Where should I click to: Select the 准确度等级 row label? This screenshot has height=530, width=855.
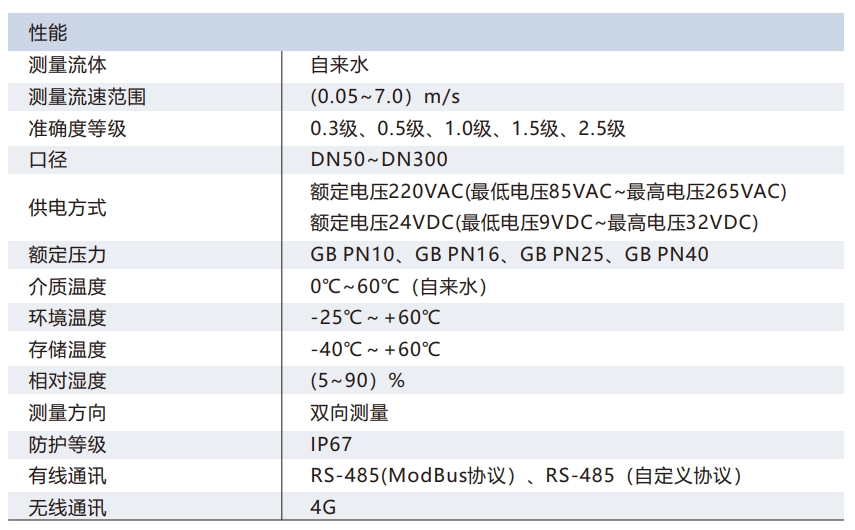(78, 129)
